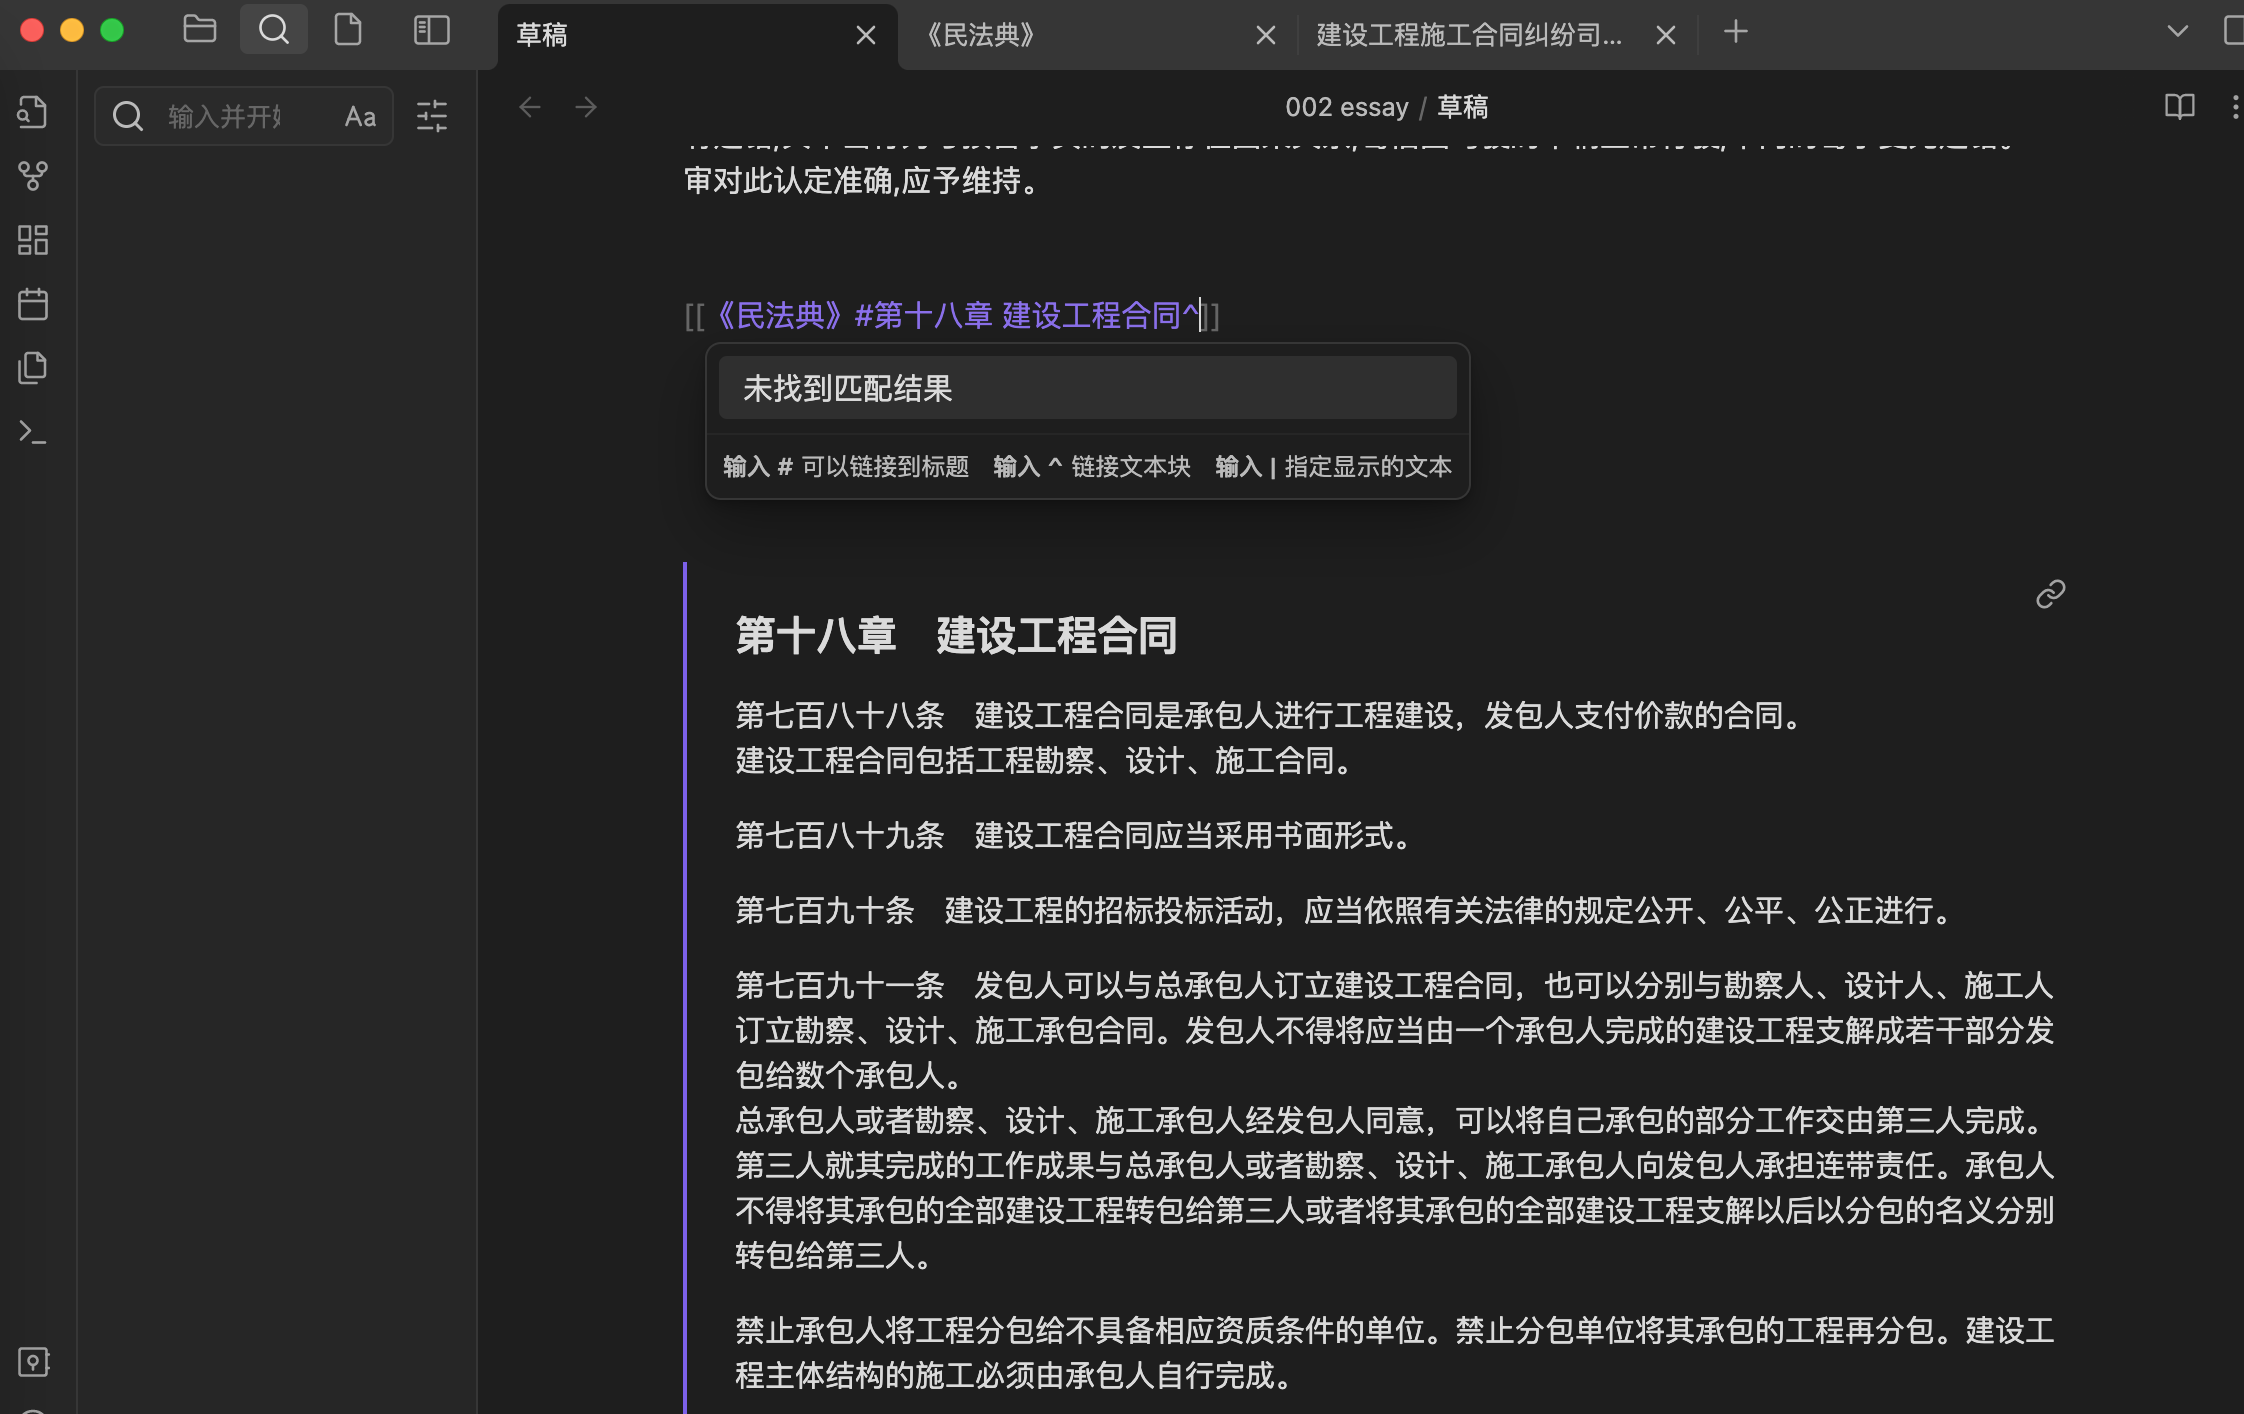This screenshot has height=1414, width=2244.
Task: Click the search input field
Action: coord(244,117)
